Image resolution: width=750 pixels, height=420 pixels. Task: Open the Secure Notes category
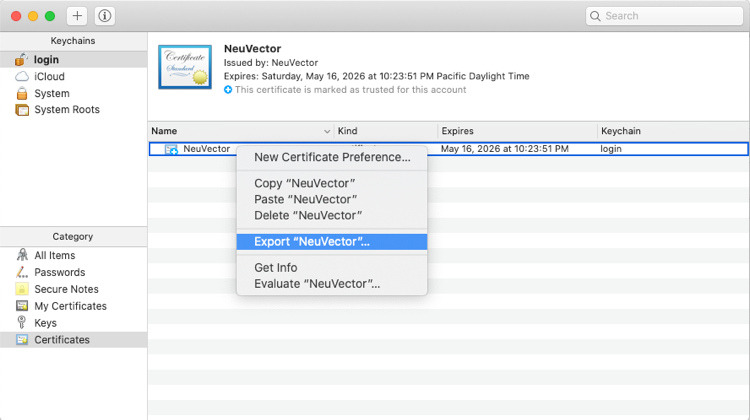[x=65, y=289]
